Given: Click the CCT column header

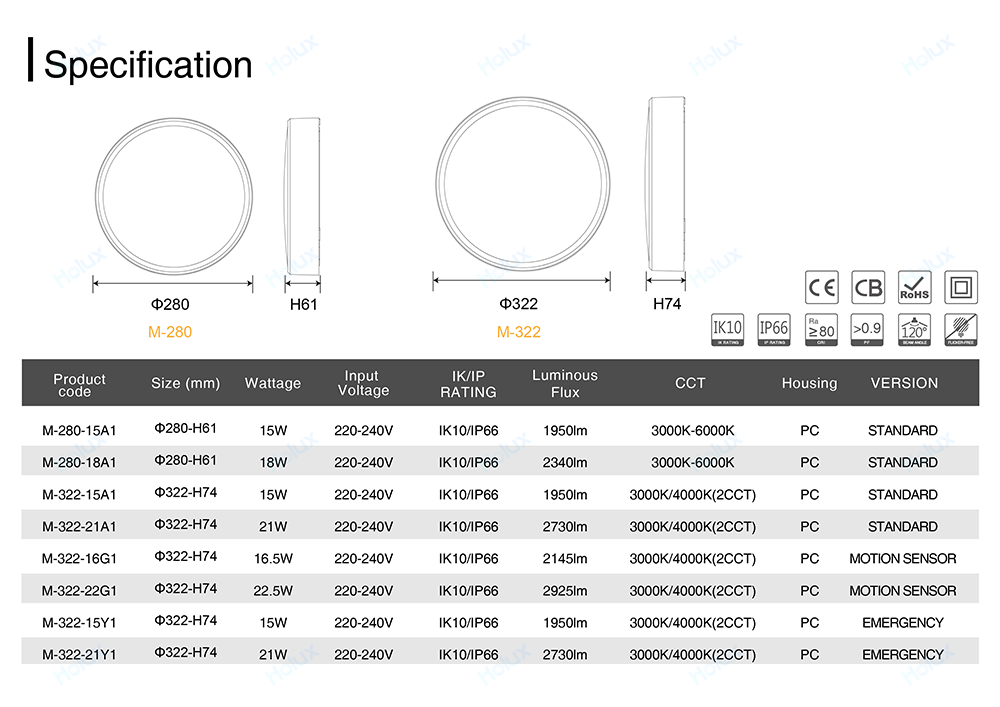Looking at the screenshot, I should pos(691,383).
